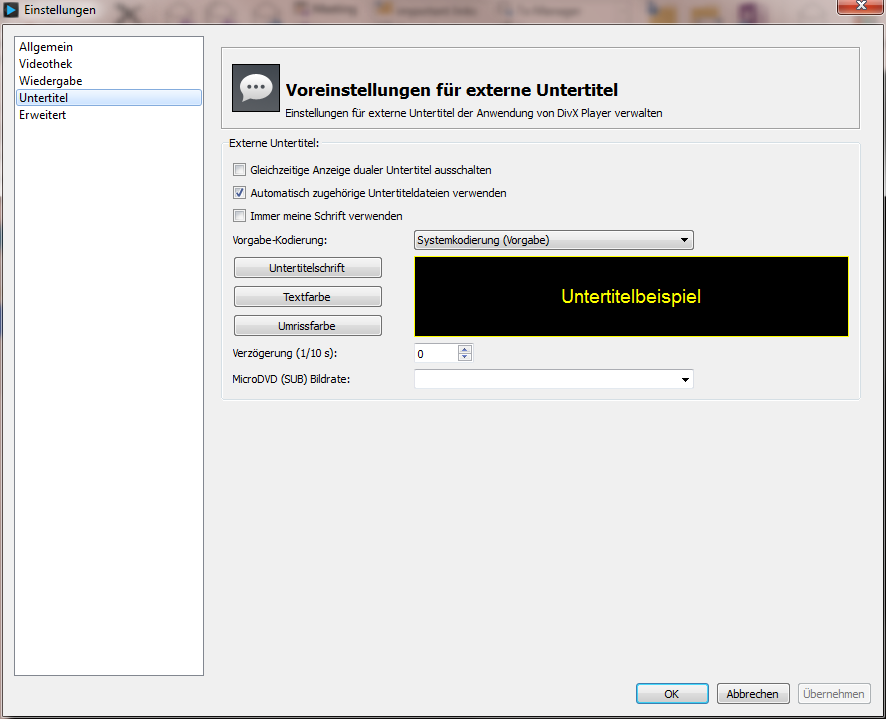Select the Untertitel category
The image size is (886, 719).
point(108,98)
